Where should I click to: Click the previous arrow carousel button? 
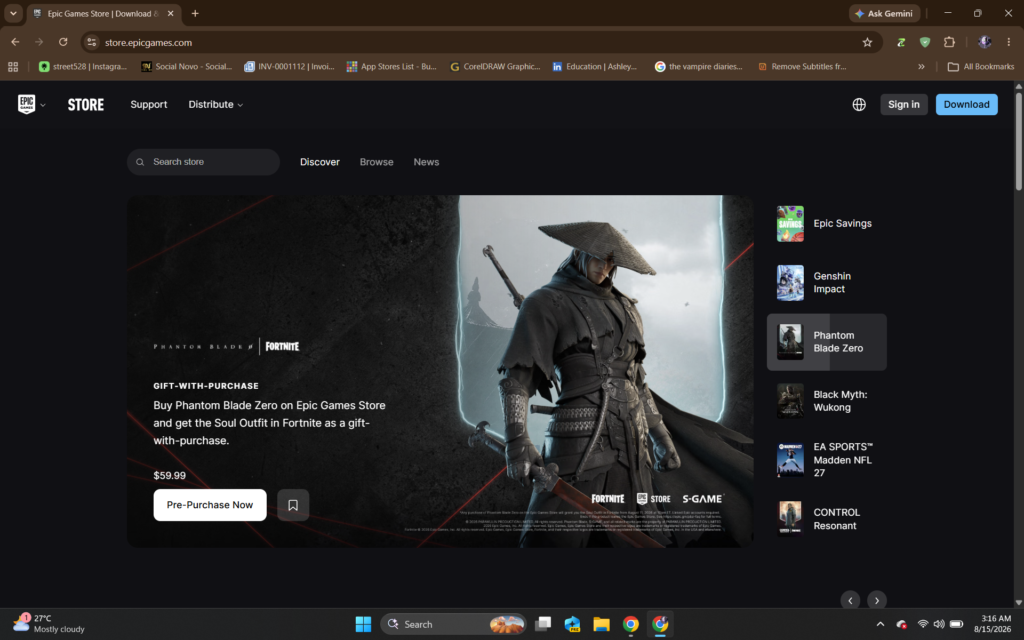click(850, 600)
